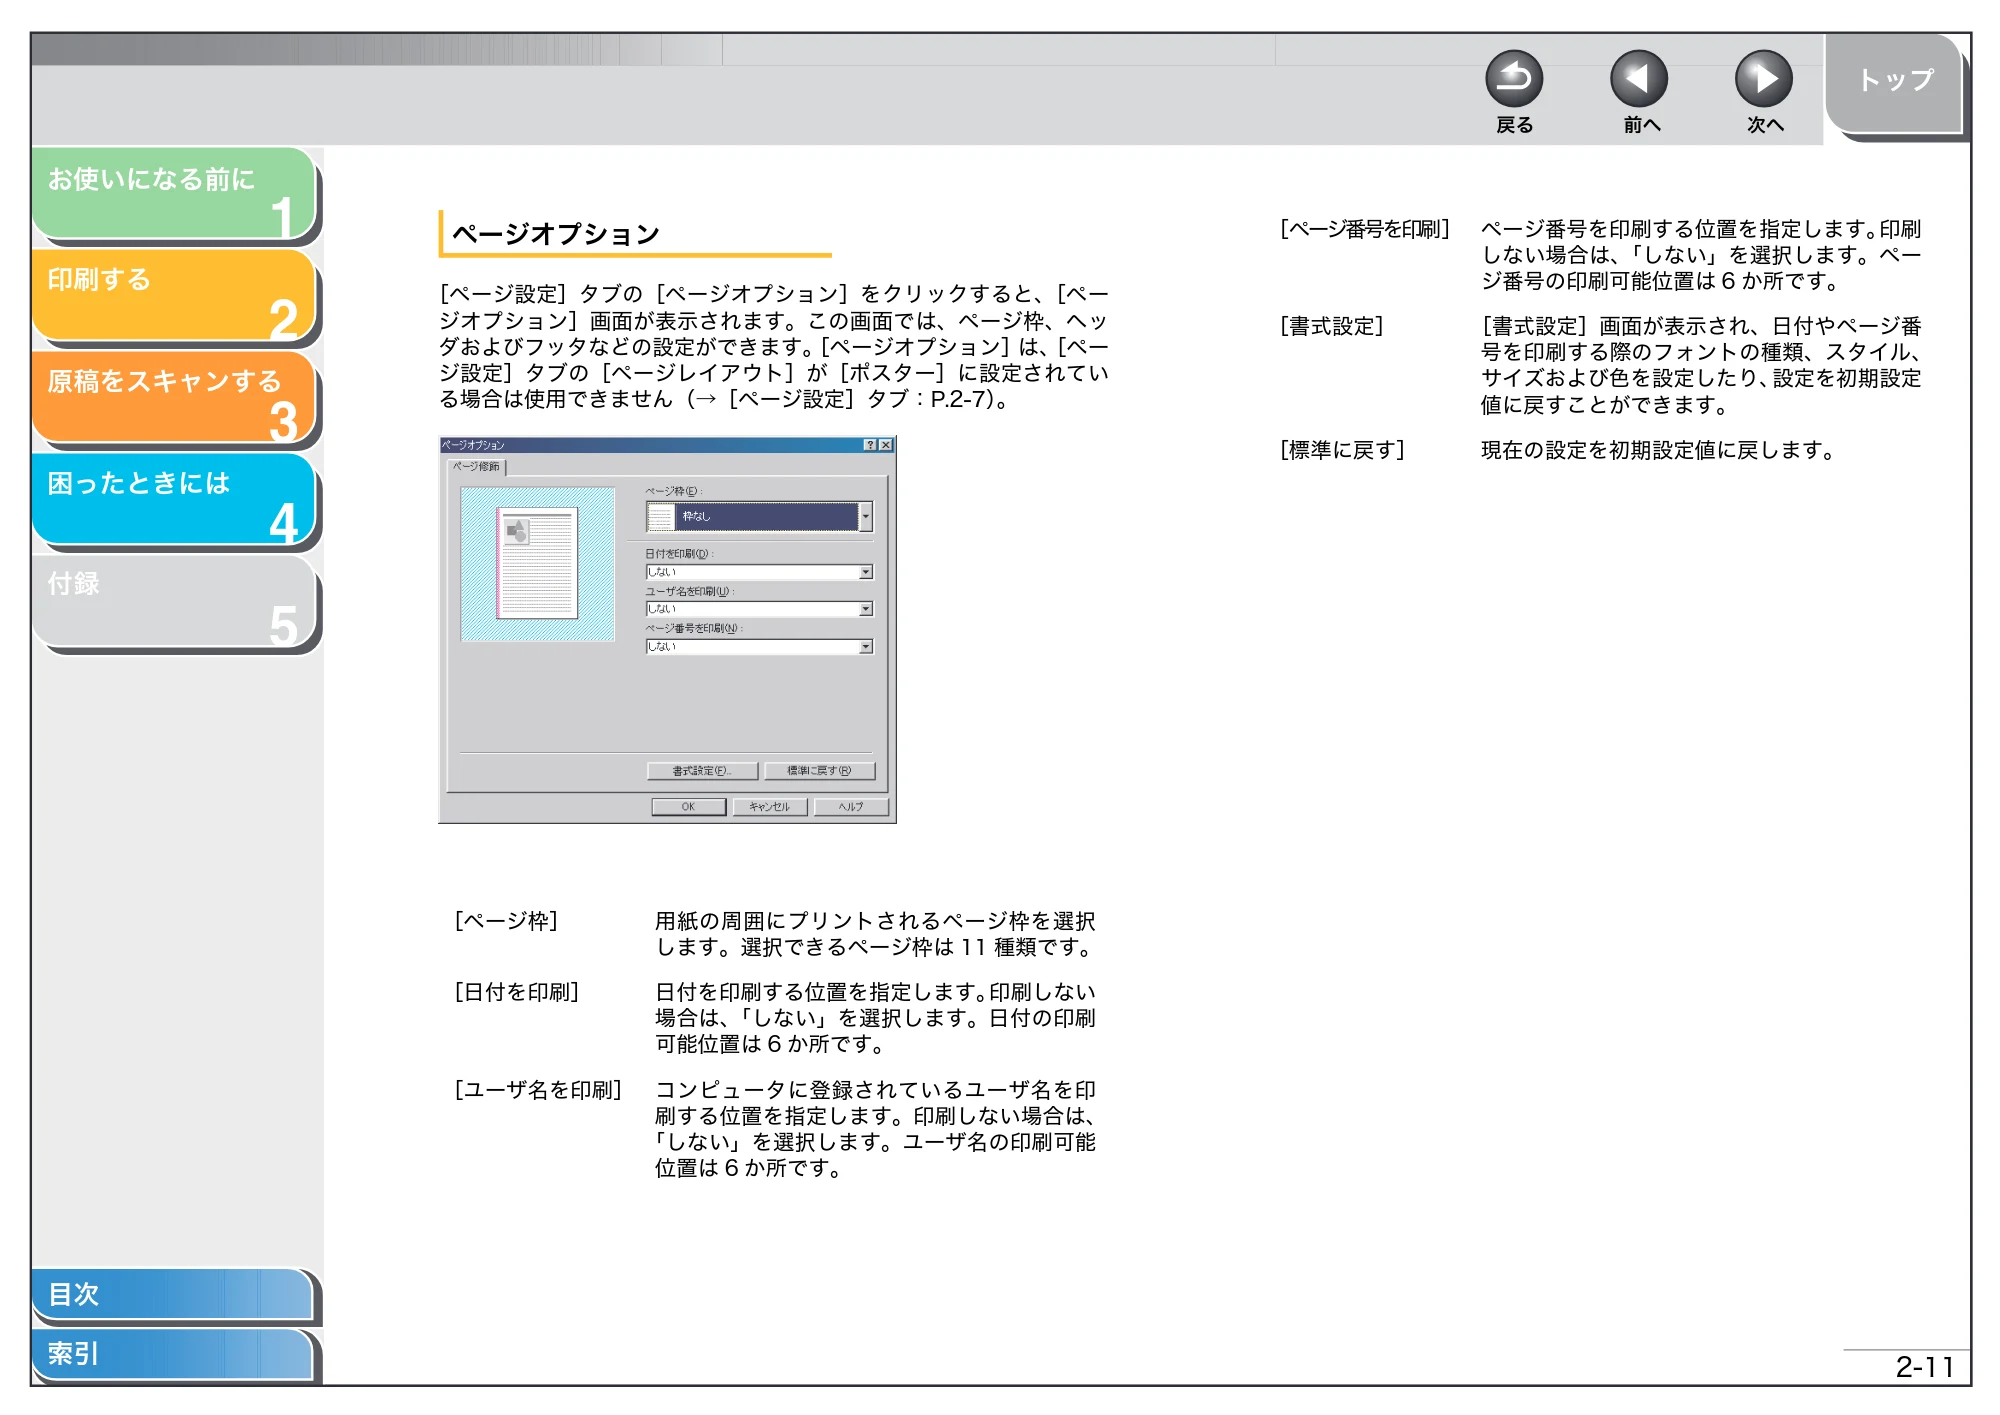Expand the ページ番号を印刷 dropdown
Image resolution: width=2000 pixels, height=1415 pixels.
tap(865, 647)
